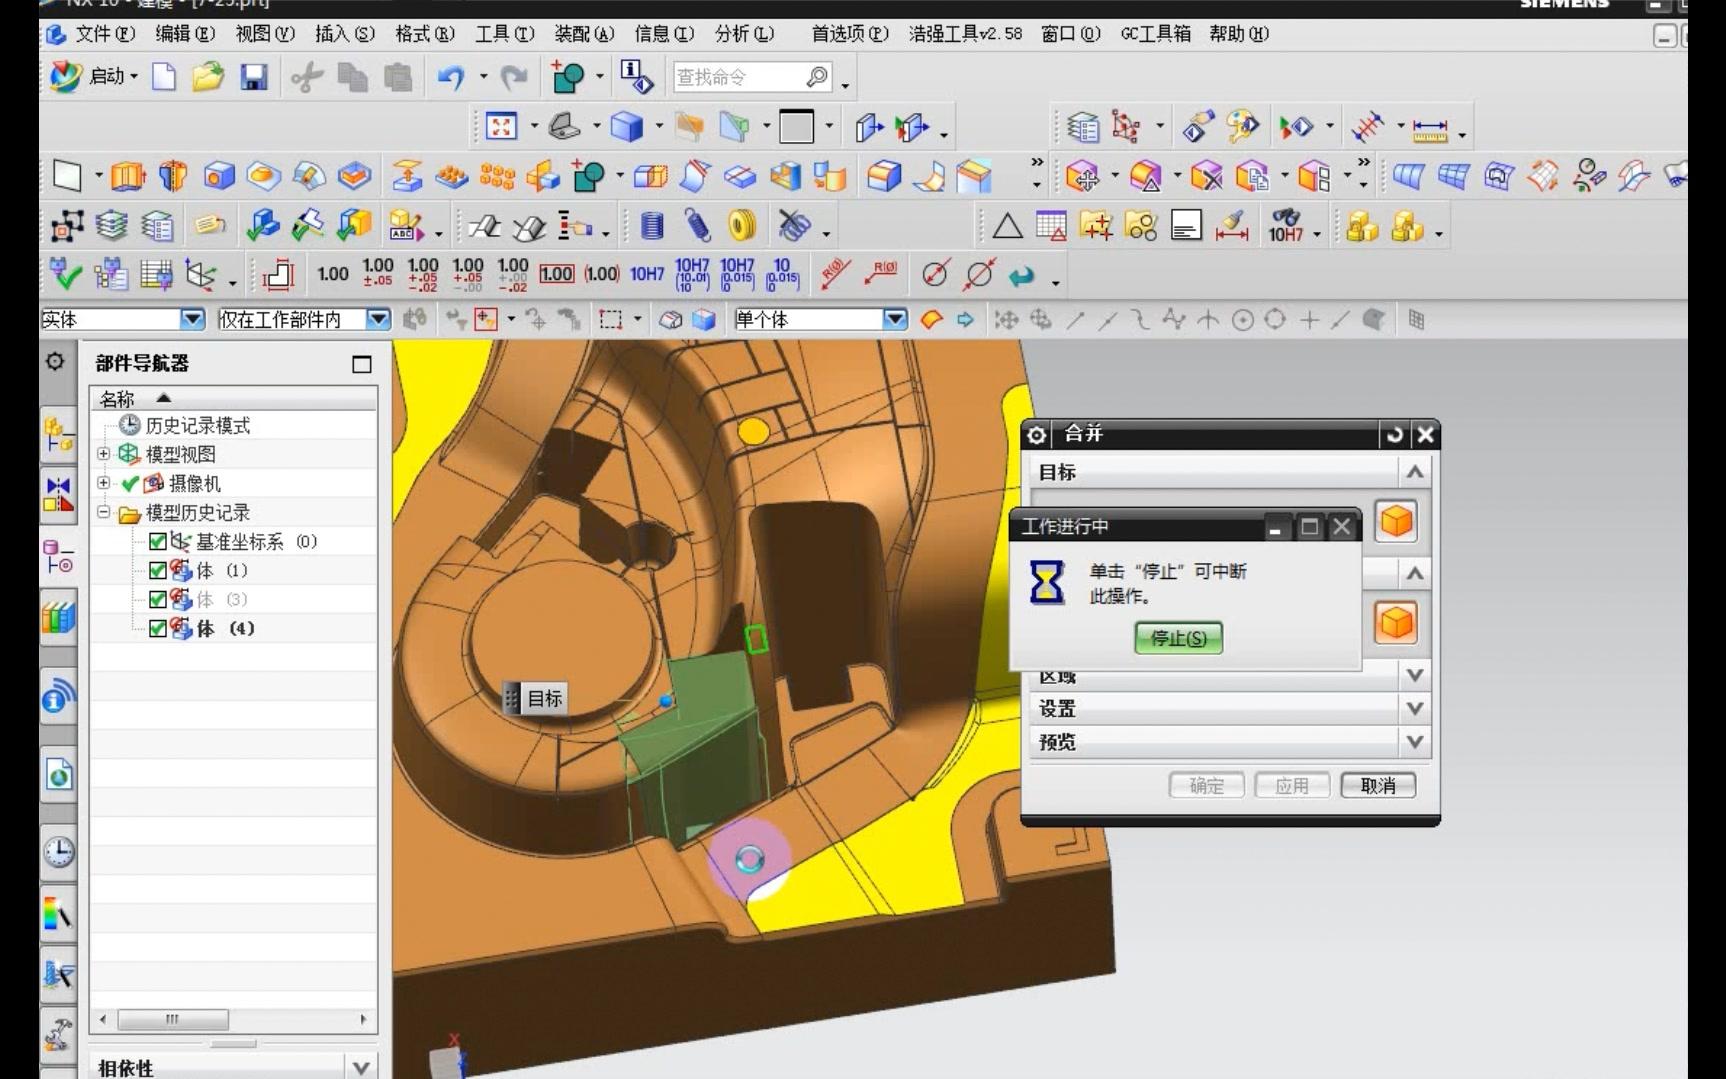This screenshot has width=1726, height=1079.
Task: Click the books library sidebar icon
Action: tap(59, 617)
